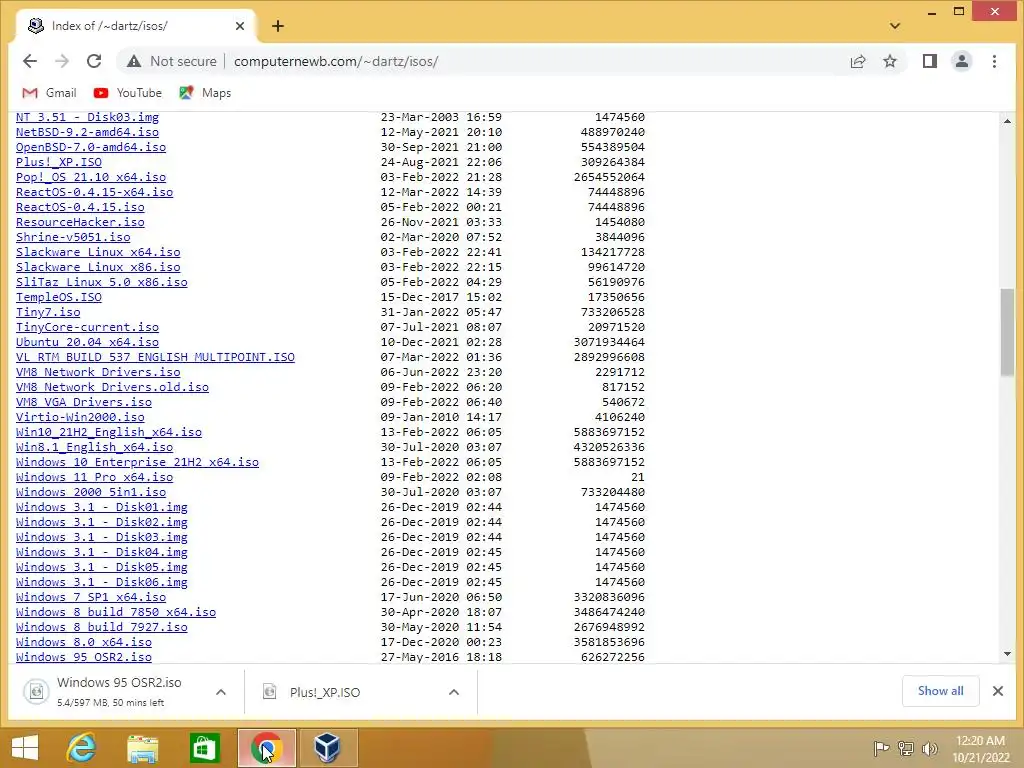Select the Index of /~dartz/isos/ tab

[x=134, y=26]
